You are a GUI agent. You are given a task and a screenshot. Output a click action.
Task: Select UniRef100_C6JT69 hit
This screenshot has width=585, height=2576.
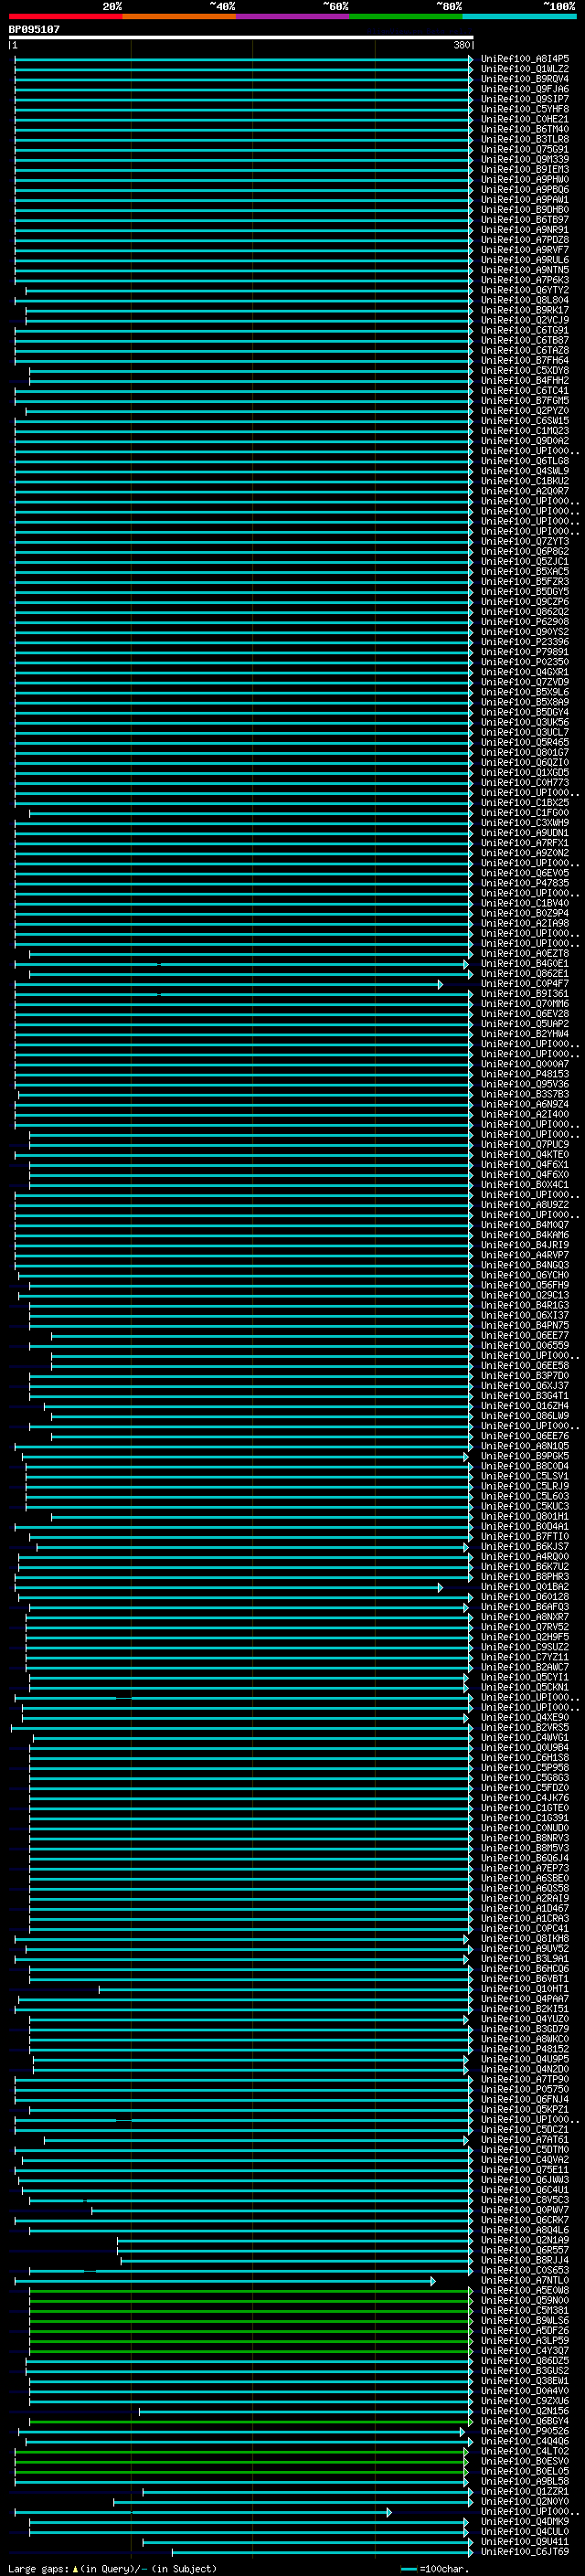click(x=525, y=2552)
